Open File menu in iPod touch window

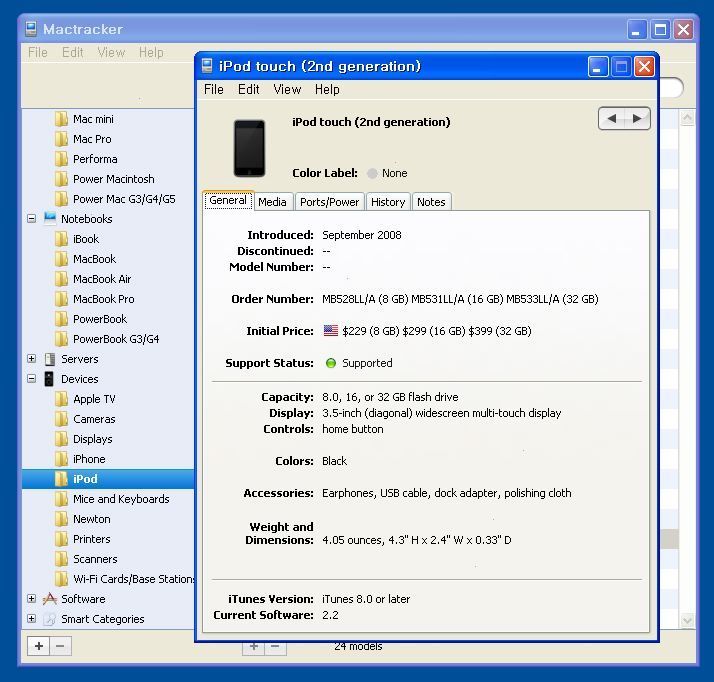point(214,90)
